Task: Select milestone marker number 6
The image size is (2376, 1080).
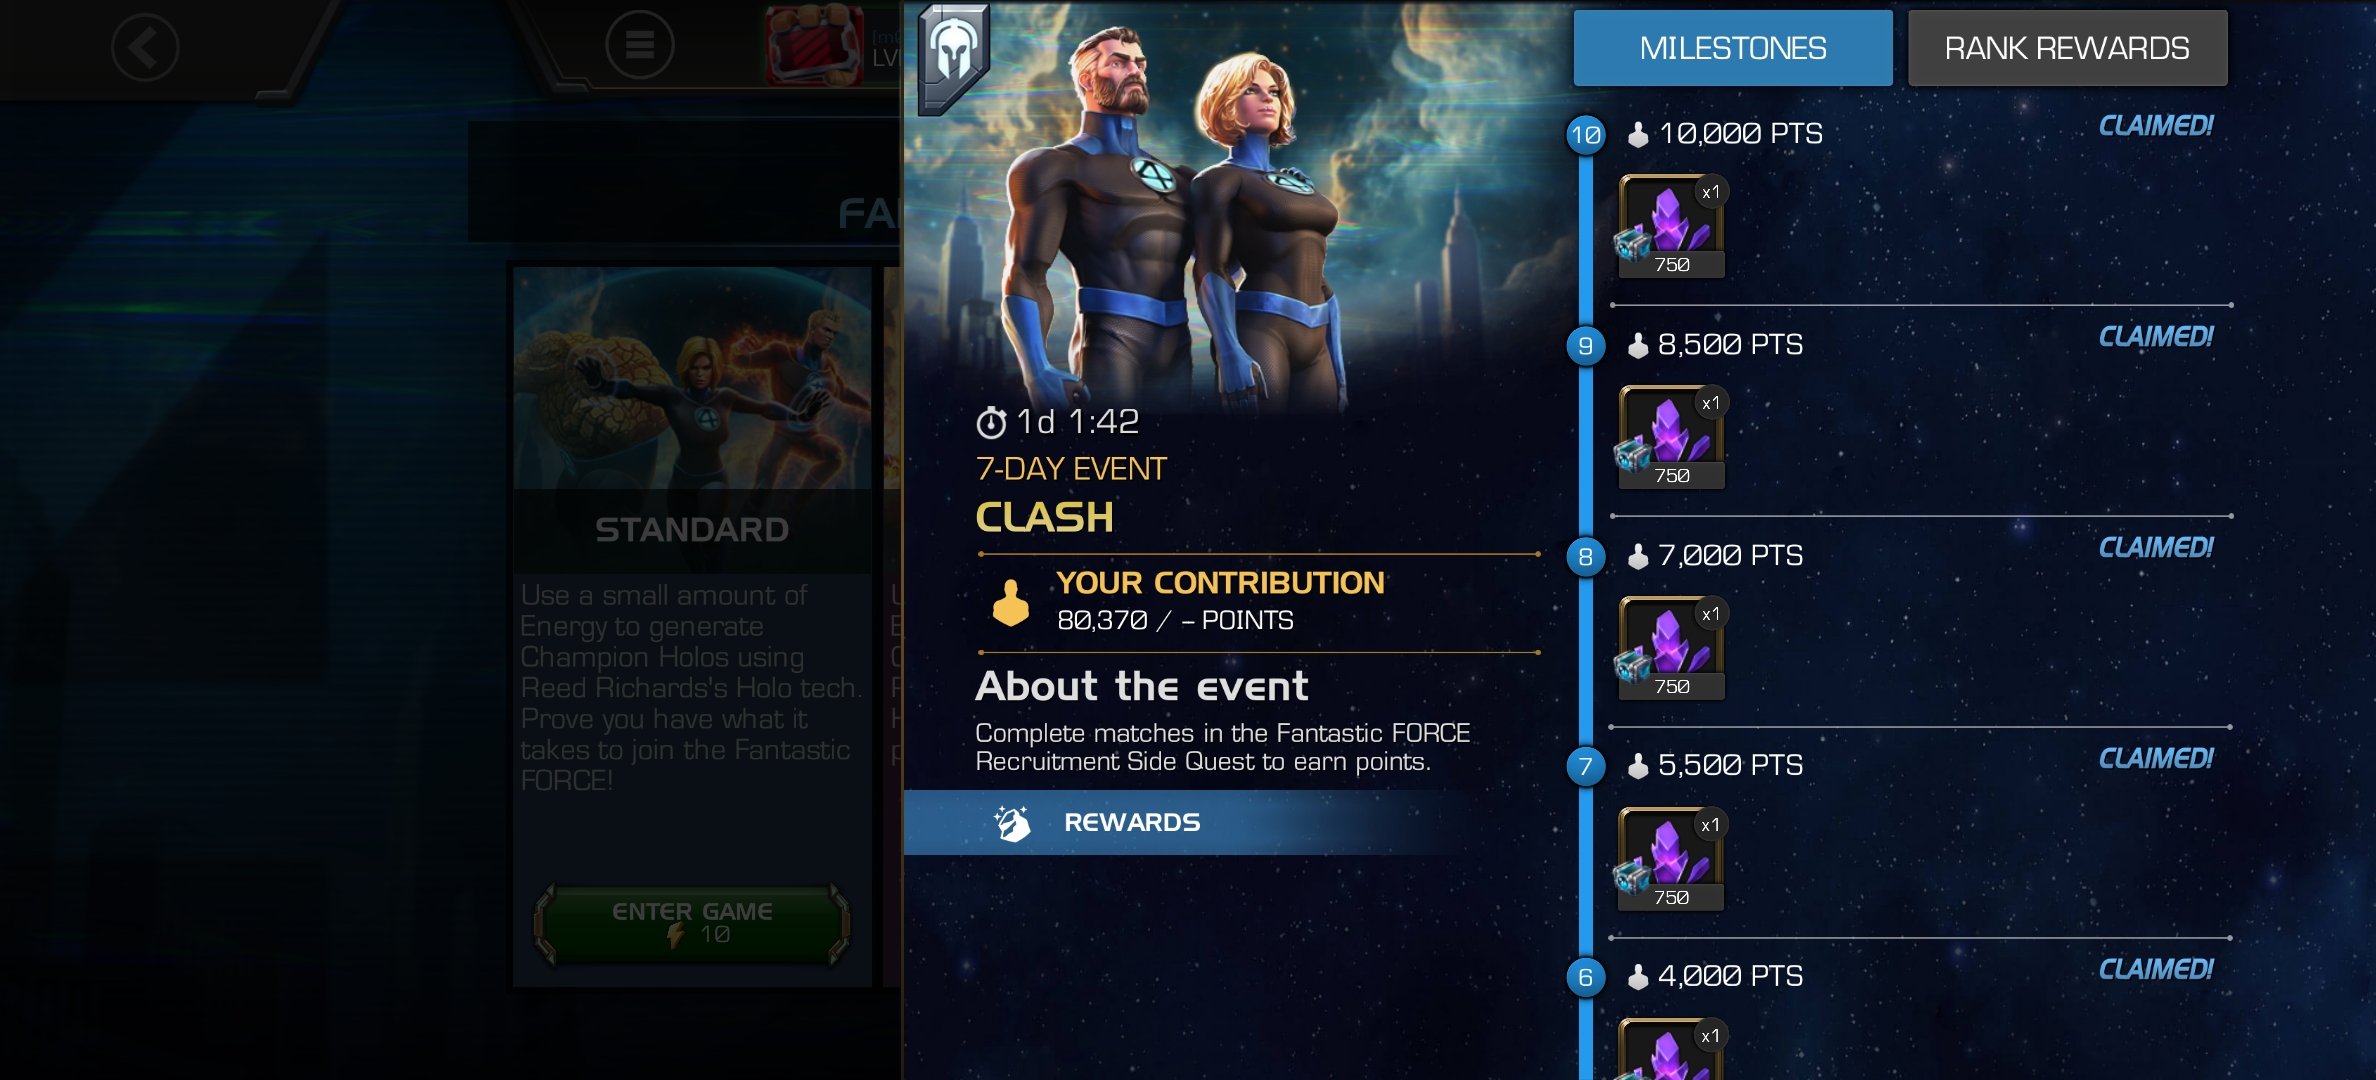Action: [x=1586, y=977]
